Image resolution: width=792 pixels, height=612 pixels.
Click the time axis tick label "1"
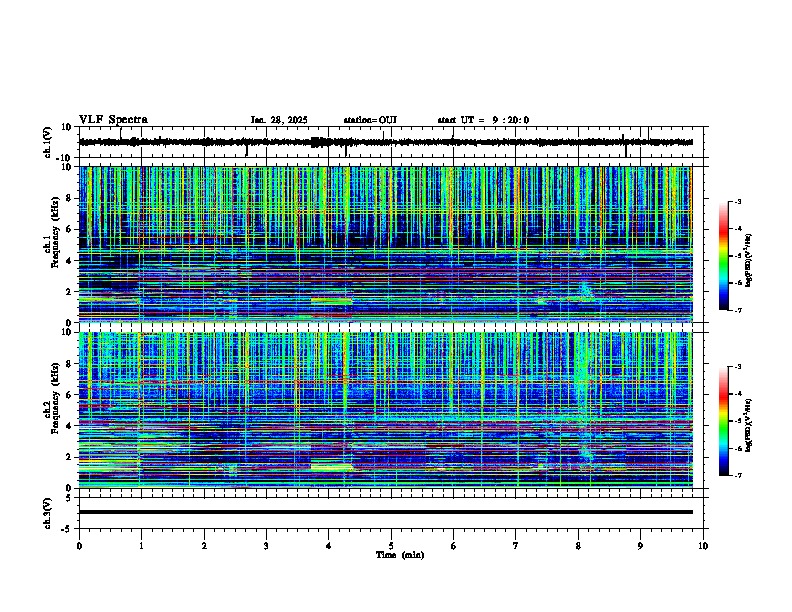[141, 546]
